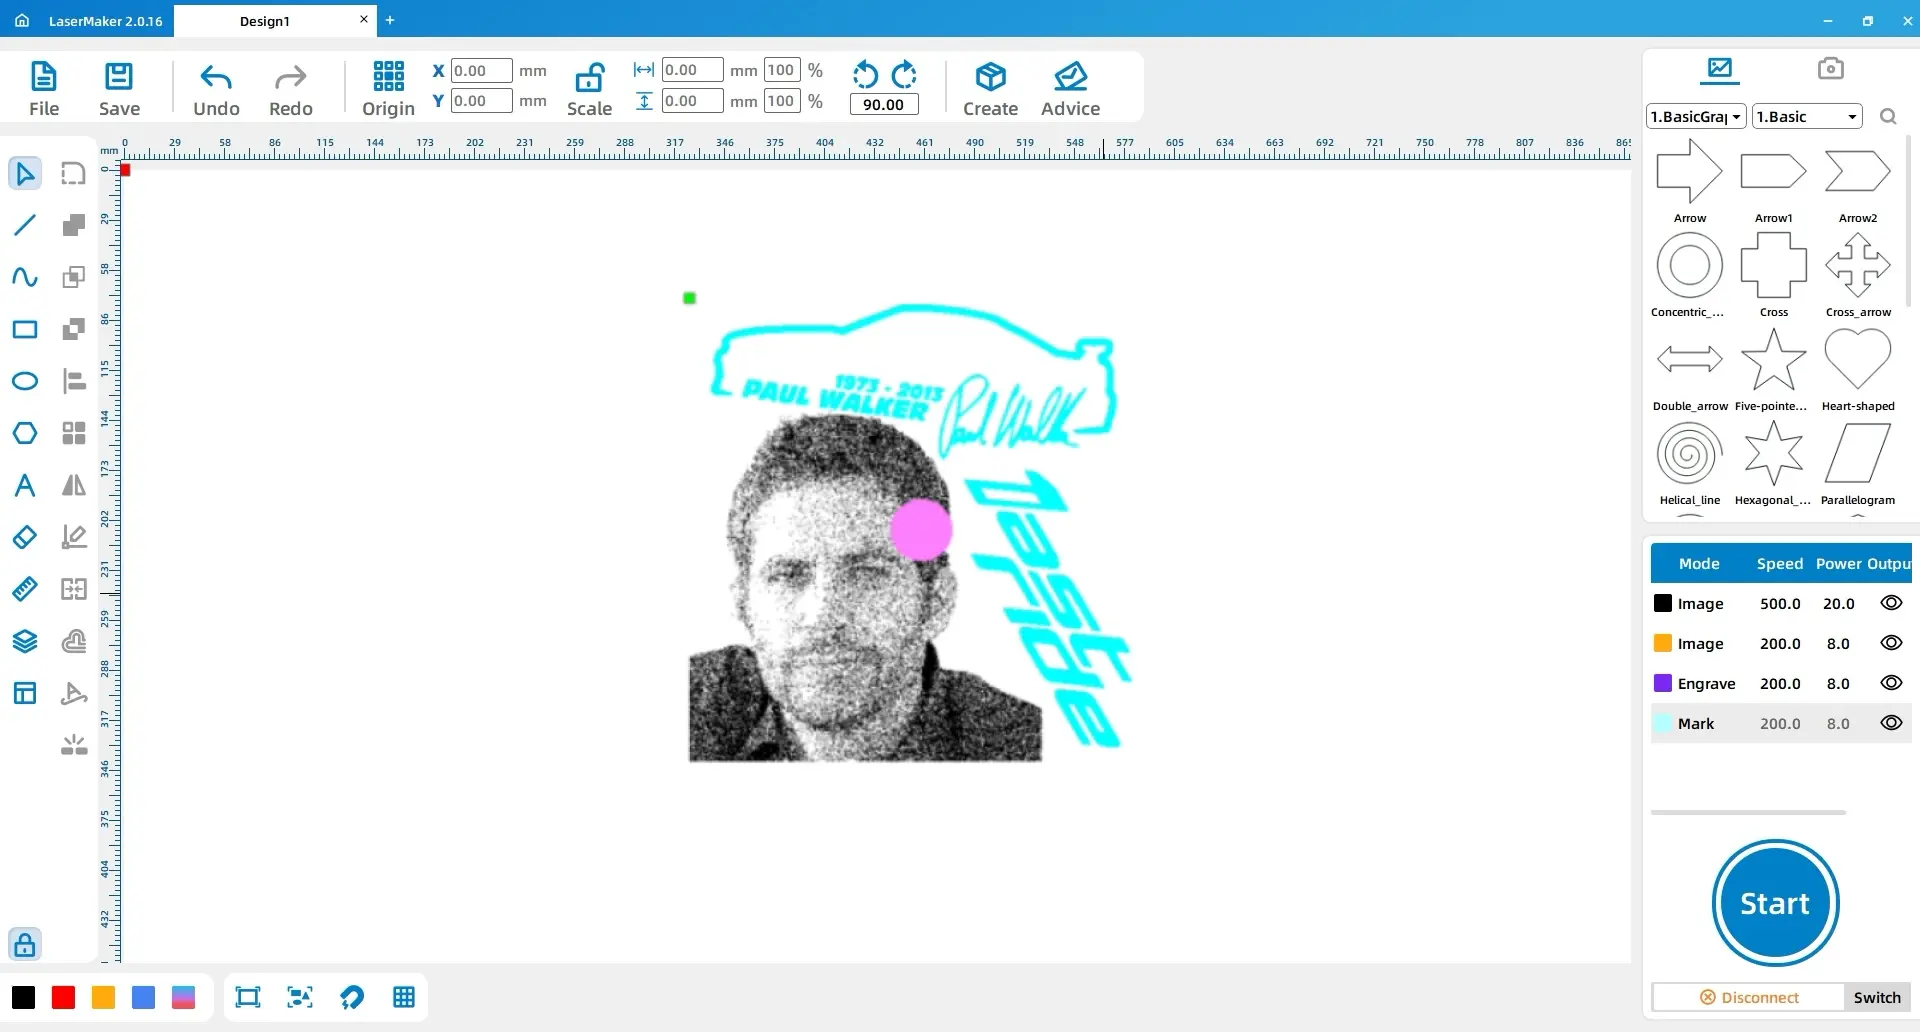This screenshot has width=1920, height=1032.
Task: Pick the Eraser tool
Action: [x=25, y=537]
